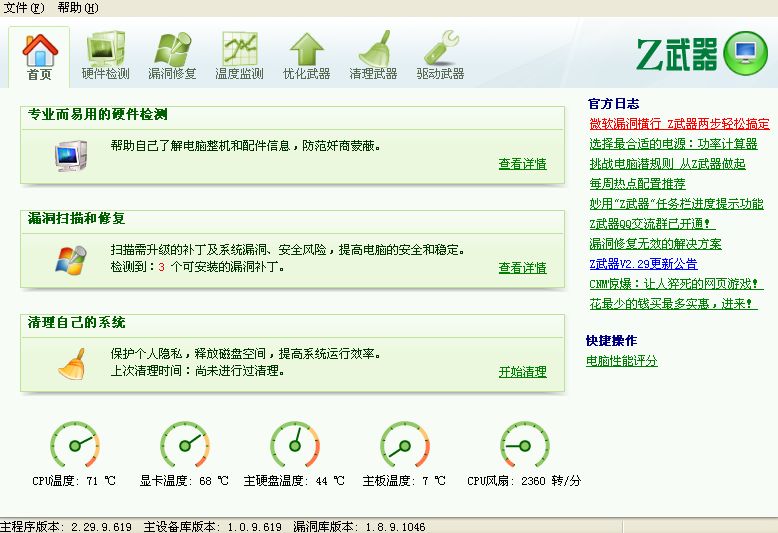Click the 主硬盘温度 gauge dial
778x533 pixels.
click(x=295, y=445)
